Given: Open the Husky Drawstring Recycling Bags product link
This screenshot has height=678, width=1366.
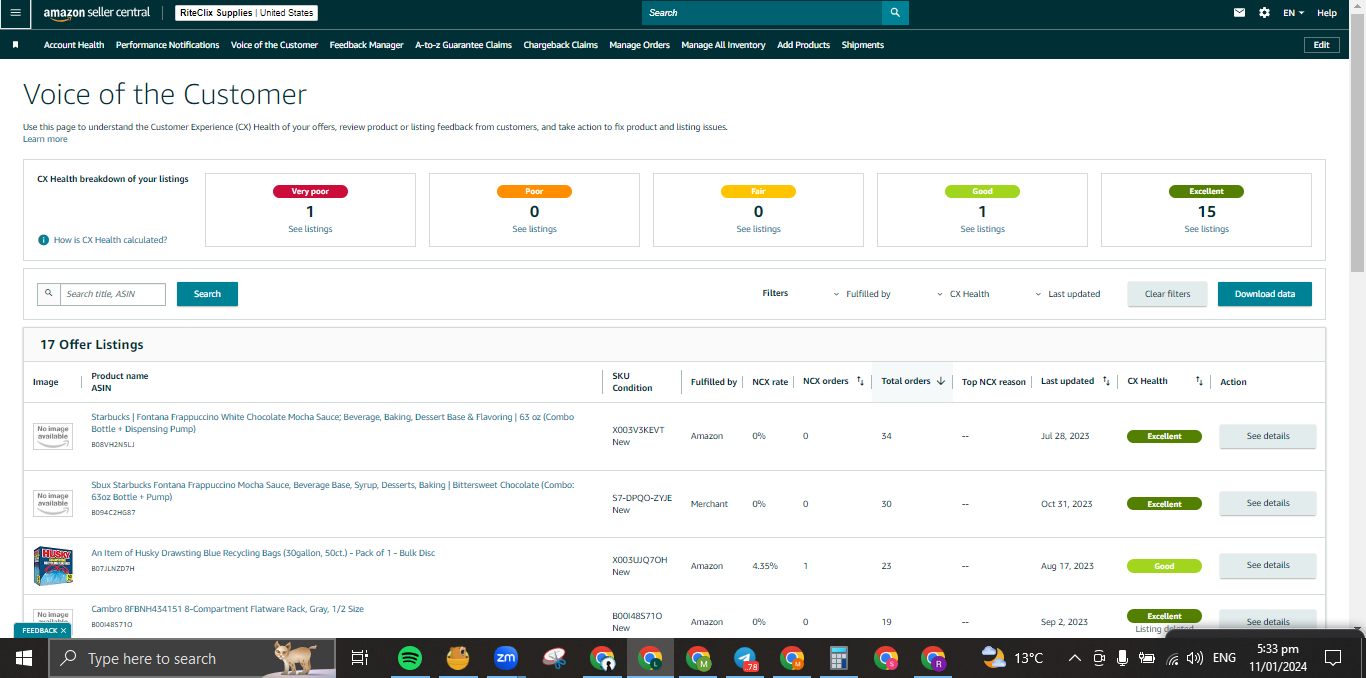Looking at the screenshot, I should [263, 553].
